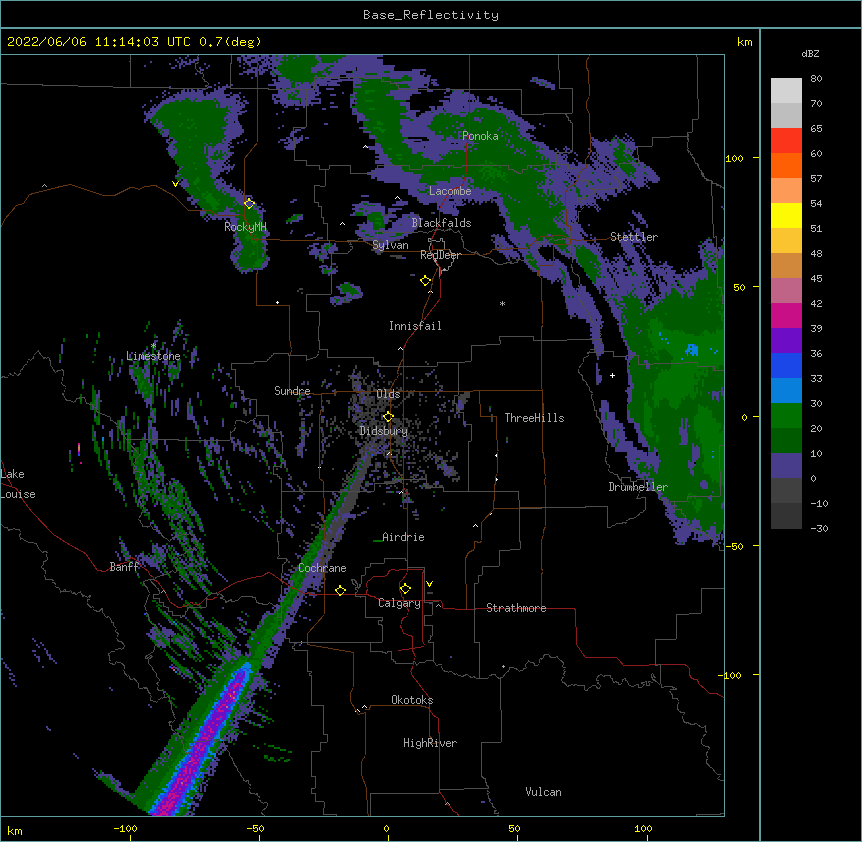The height and width of the screenshot is (842, 862).
Task: Click the Calgary city label
Action: point(400,603)
